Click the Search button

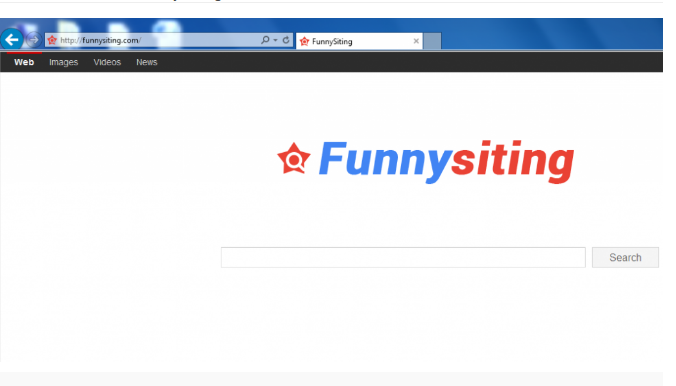pyautogui.click(x=625, y=257)
